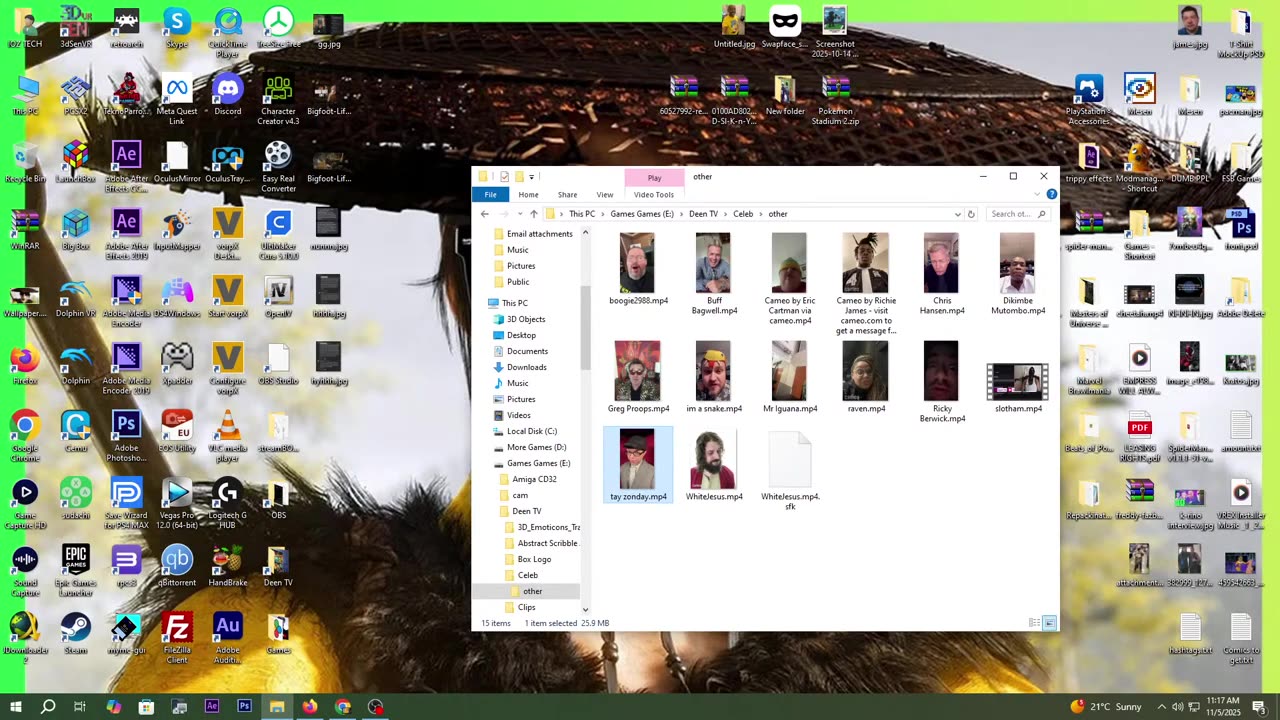Open Firefox from the taskbar
The width and height of the screenshot is (1280, 720).
310,706
